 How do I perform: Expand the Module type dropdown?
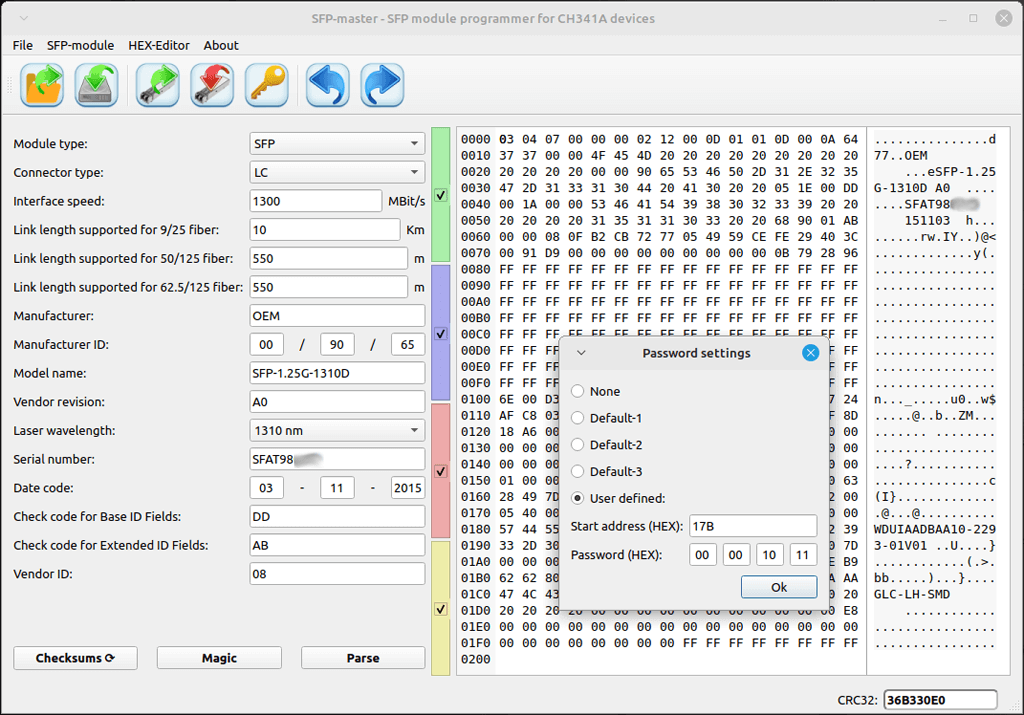tap(337, 144)
